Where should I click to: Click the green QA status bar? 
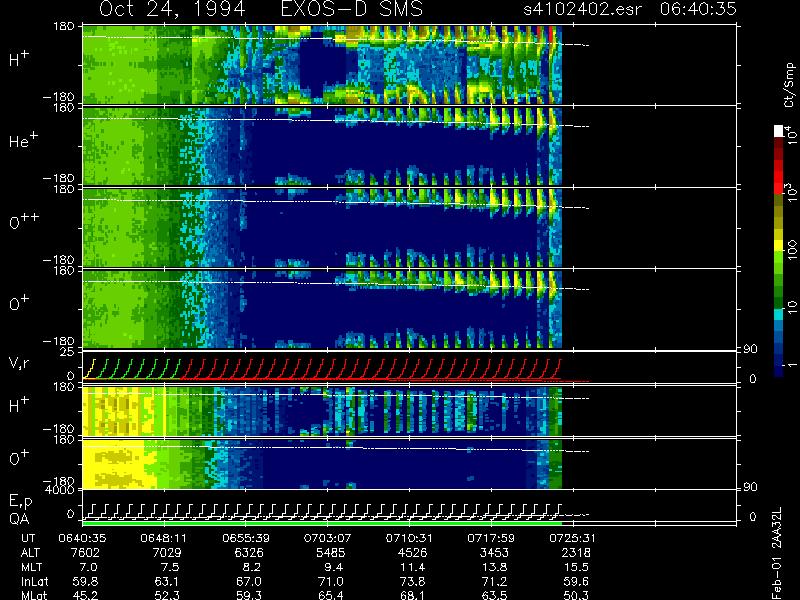(x=322, y=523)
